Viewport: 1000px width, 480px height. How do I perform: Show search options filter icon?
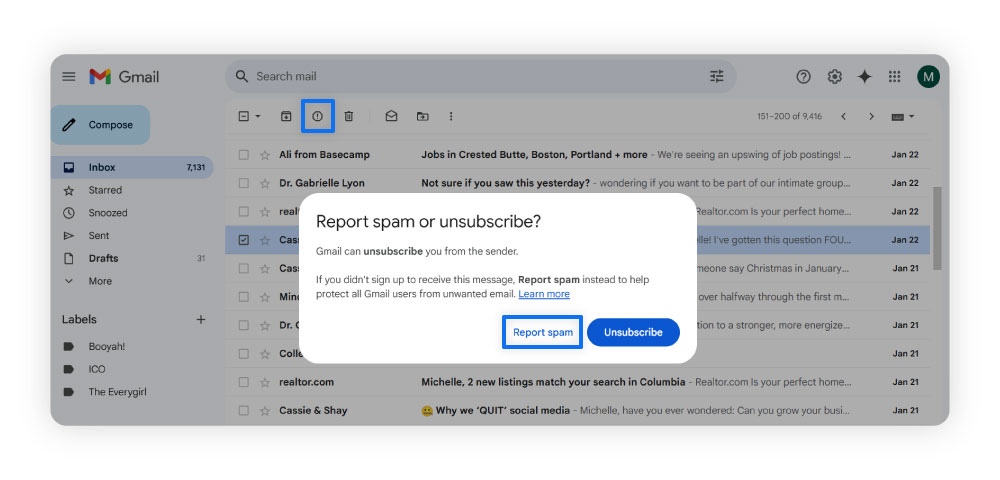(717, 76)
